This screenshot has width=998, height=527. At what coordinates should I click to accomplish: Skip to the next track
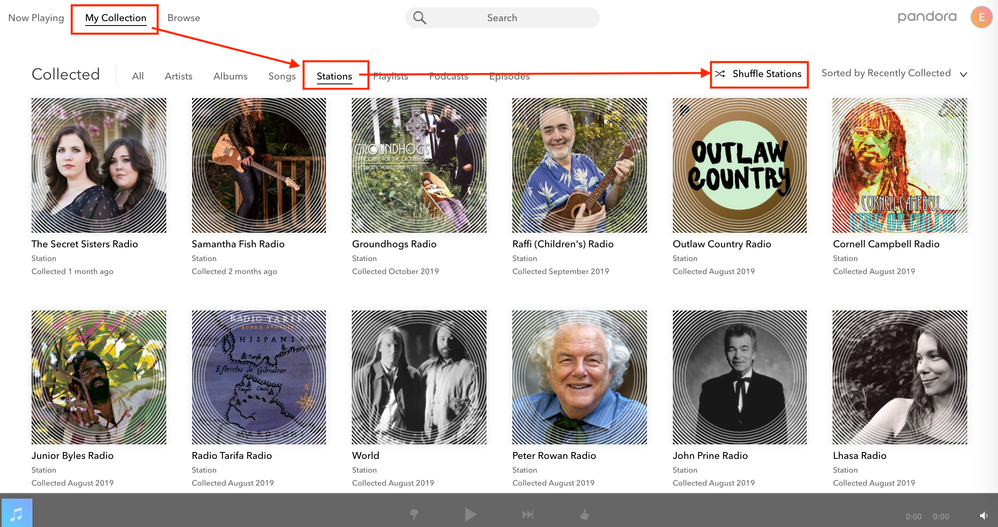click(x=527, y=514)
